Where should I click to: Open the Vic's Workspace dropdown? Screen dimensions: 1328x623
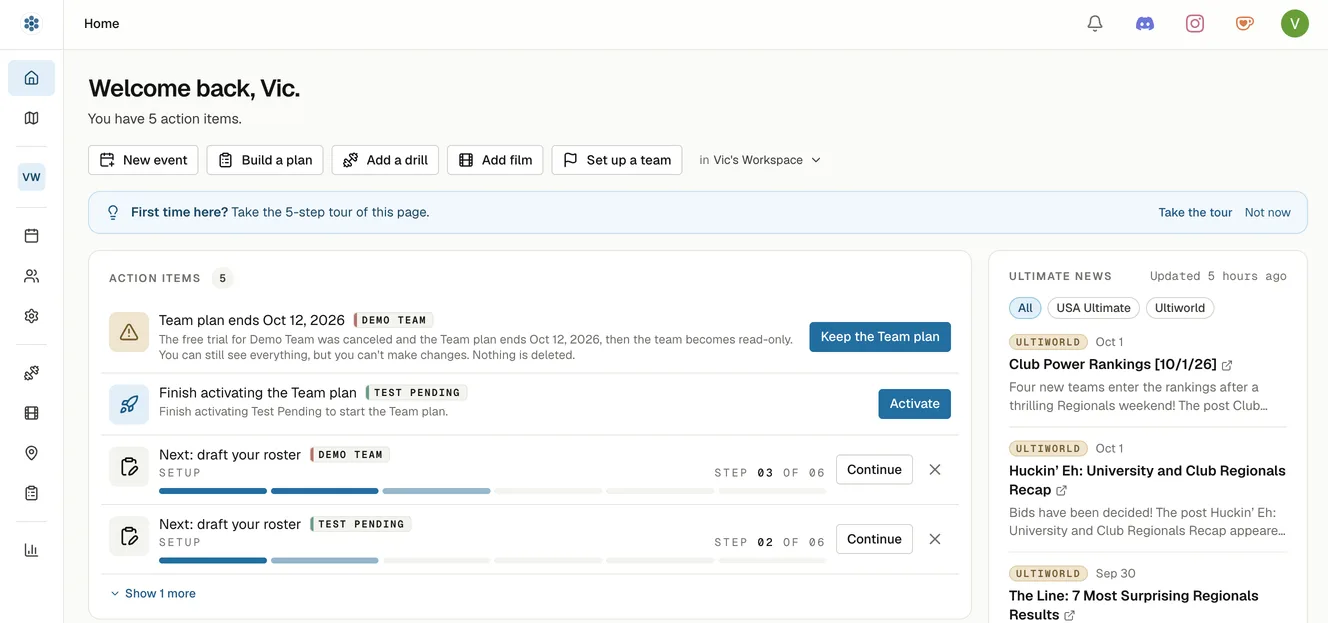coord(760,160)
